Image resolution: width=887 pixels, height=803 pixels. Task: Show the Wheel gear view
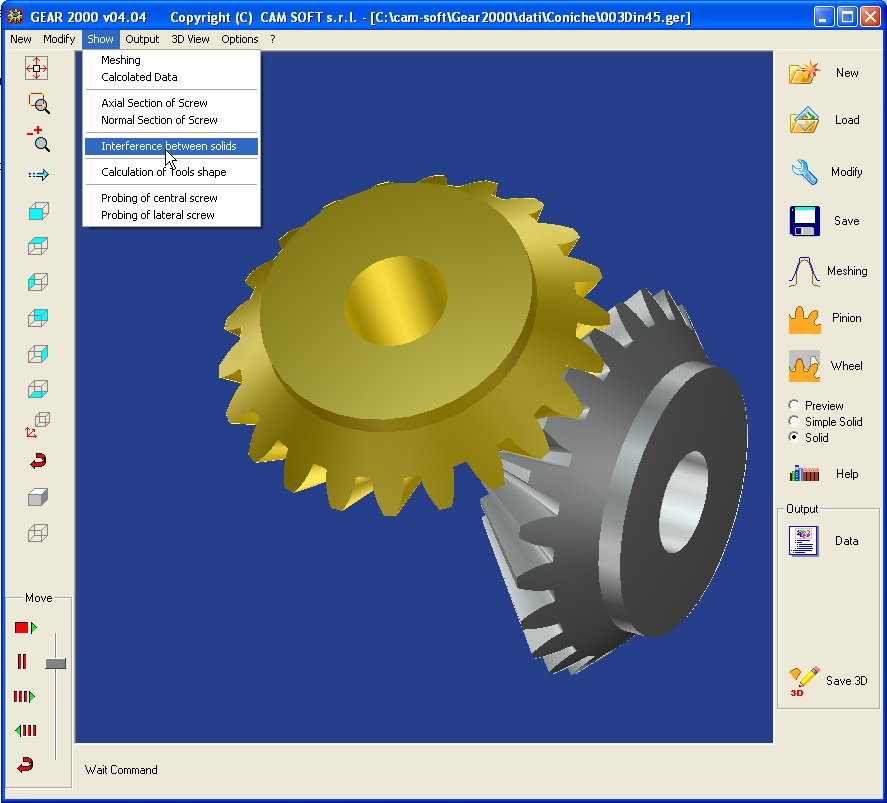click(805, 366)
